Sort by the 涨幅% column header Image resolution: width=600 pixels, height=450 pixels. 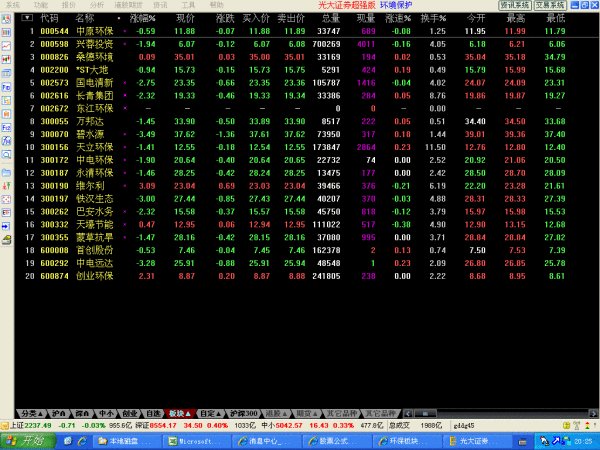tap(142, 18)
